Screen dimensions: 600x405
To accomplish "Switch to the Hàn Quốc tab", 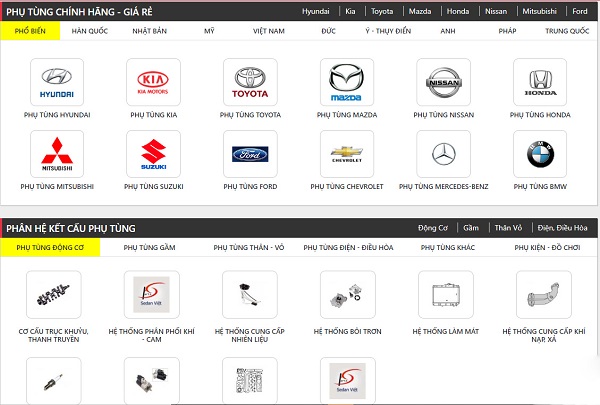I will click(90, 31).
